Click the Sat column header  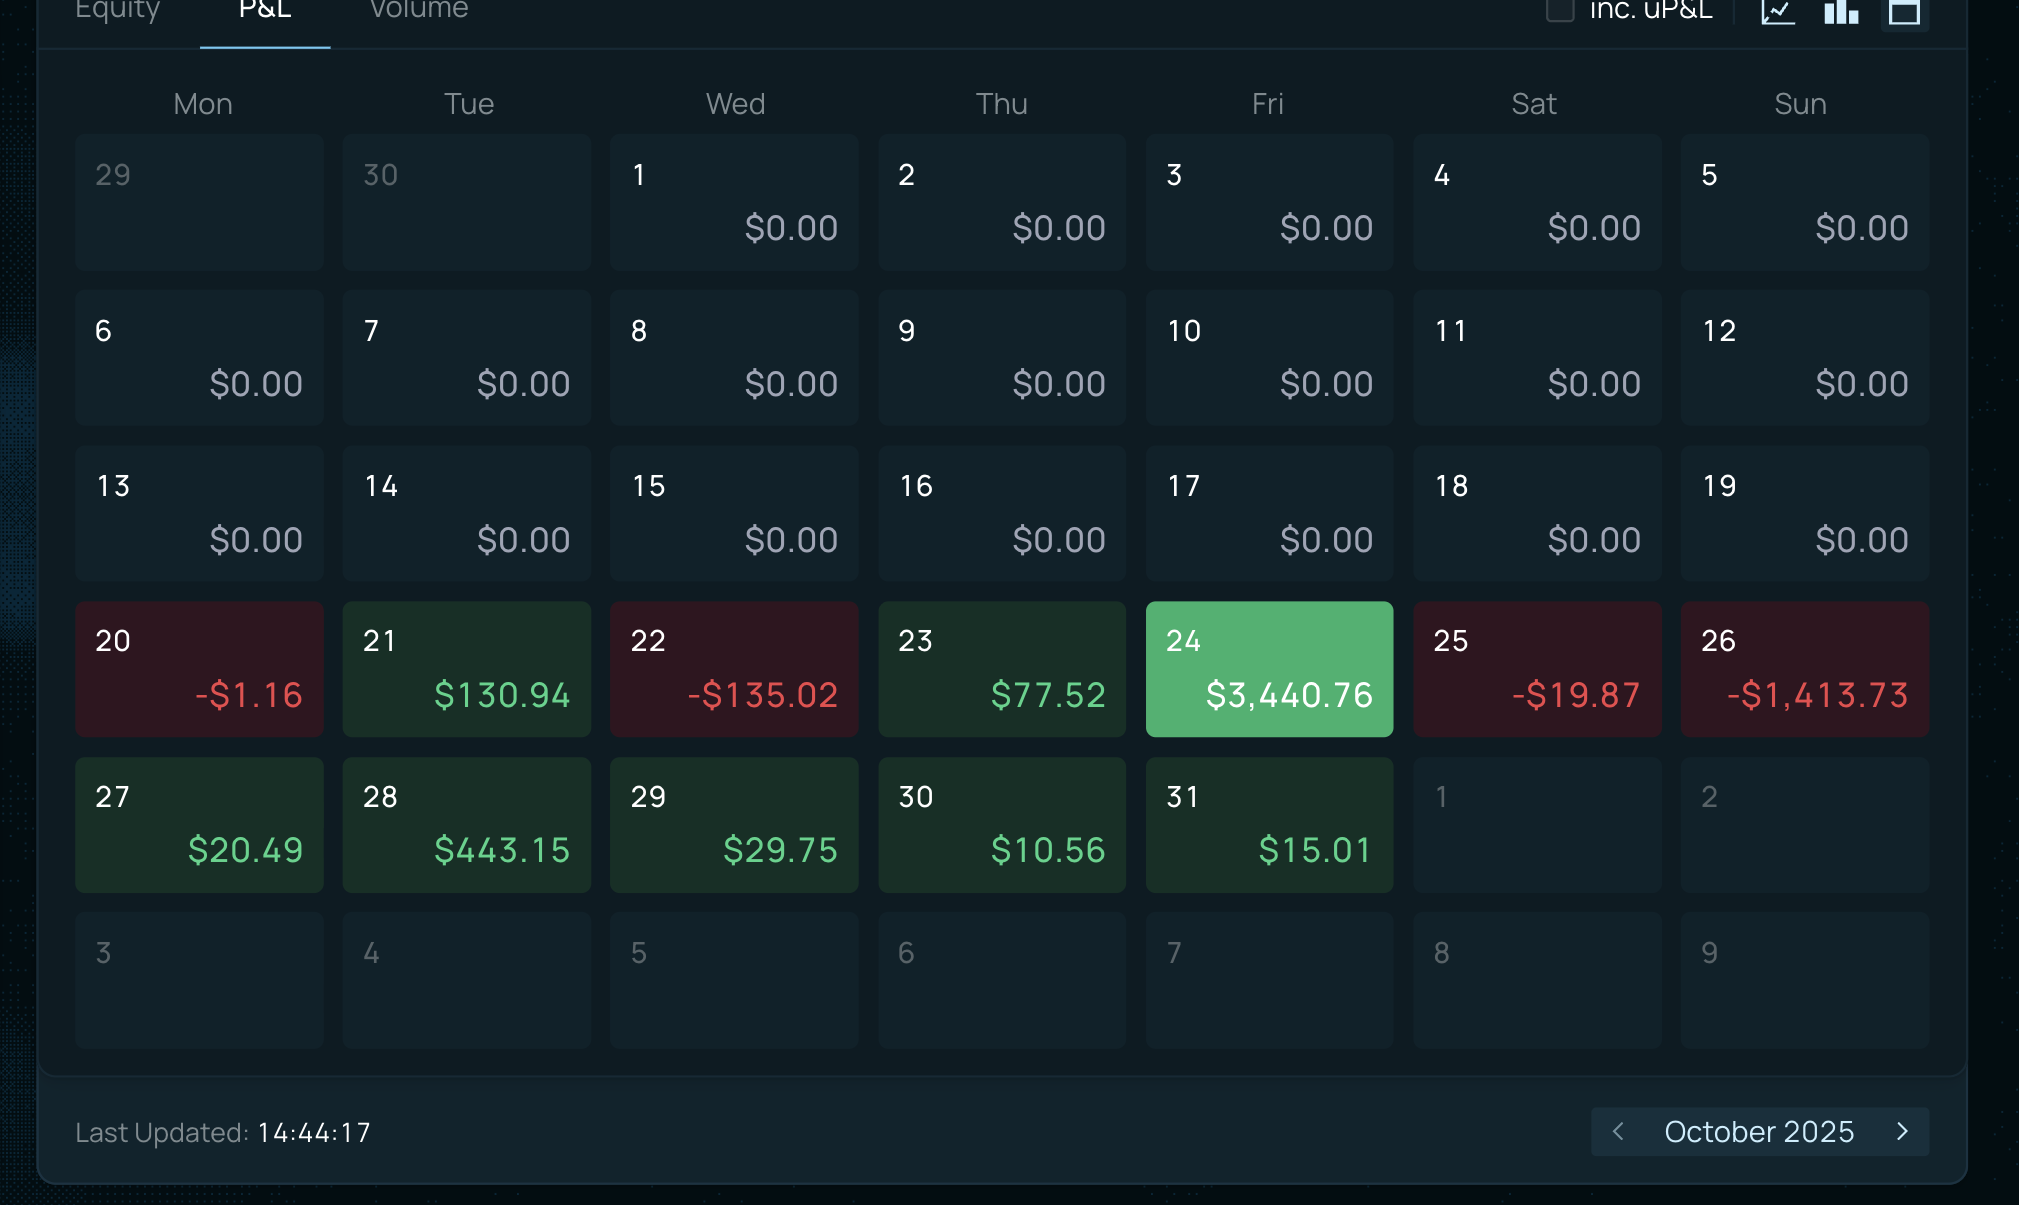tap(1534, 104)
